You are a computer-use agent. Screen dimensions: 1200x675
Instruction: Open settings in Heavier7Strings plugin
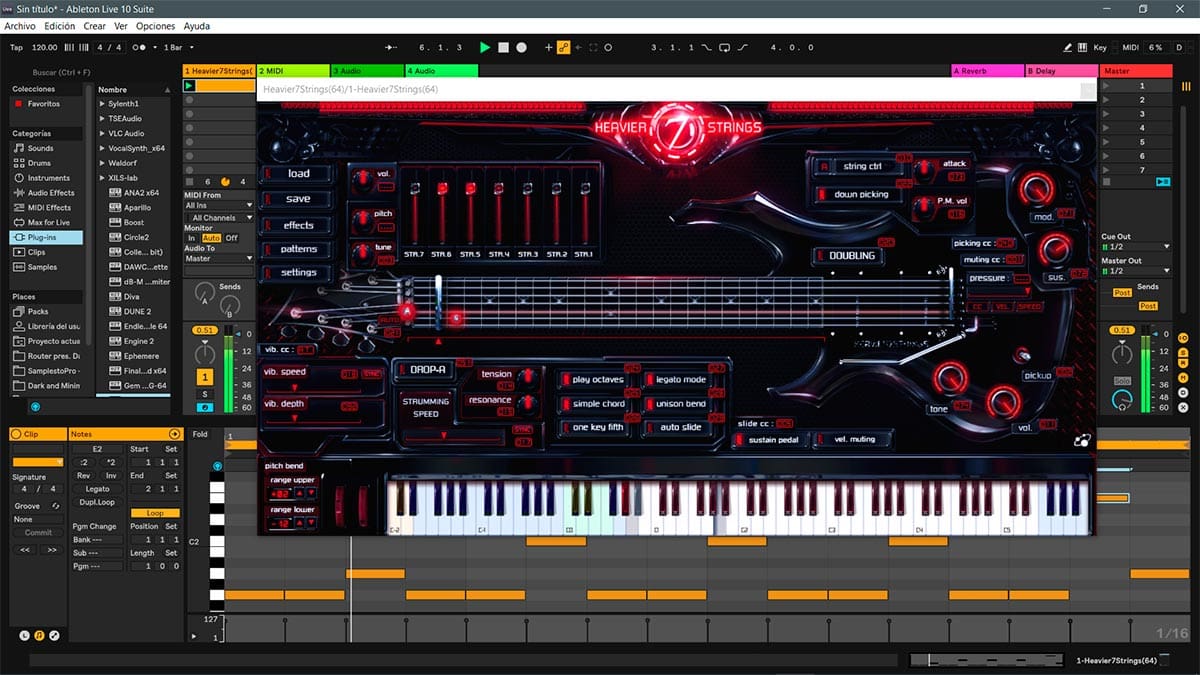pyautogui.click(x=298, y=272)
